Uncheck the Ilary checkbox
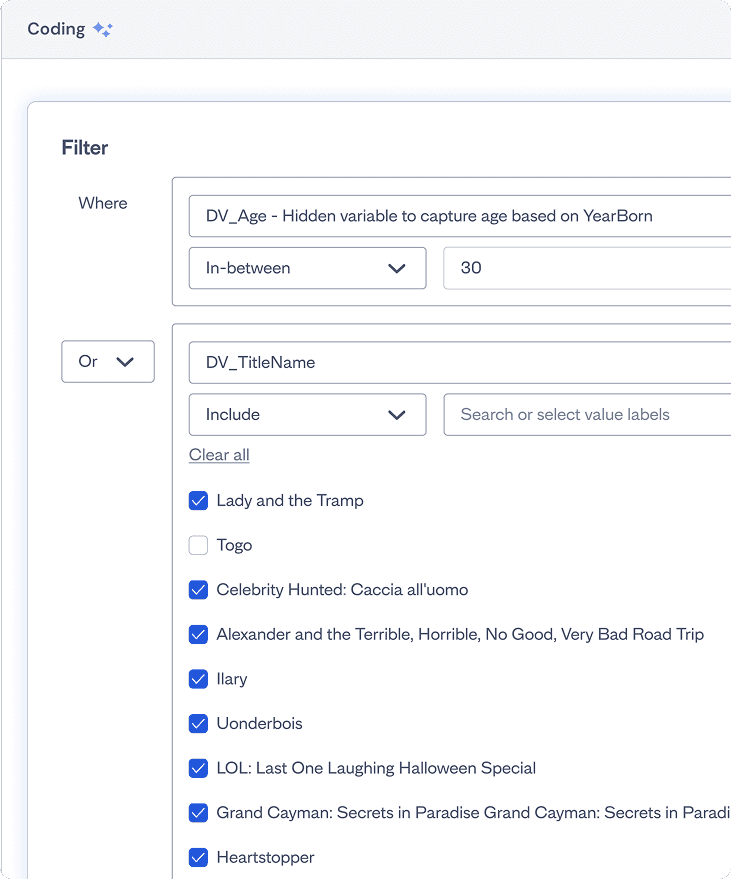The height and width of the screenshot is (879, 731). [198, 679]
